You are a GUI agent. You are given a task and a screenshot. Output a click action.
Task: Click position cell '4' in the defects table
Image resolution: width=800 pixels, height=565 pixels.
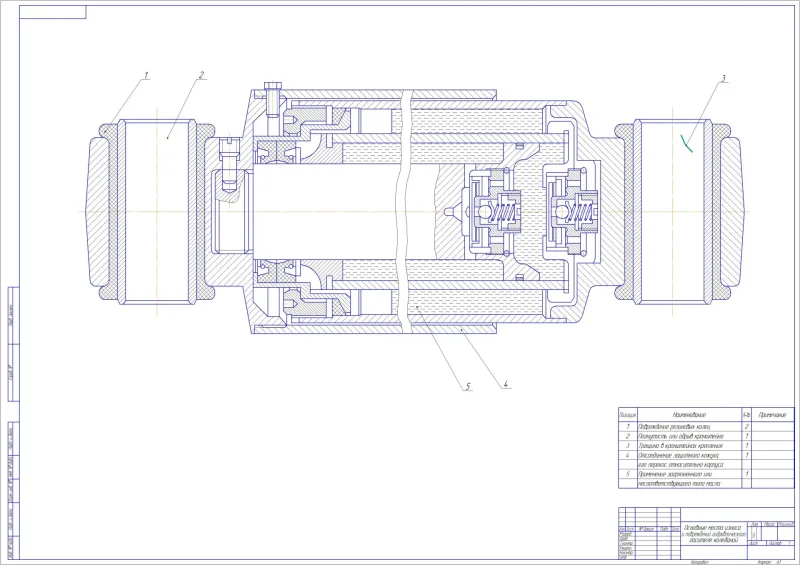coord(628,455)
